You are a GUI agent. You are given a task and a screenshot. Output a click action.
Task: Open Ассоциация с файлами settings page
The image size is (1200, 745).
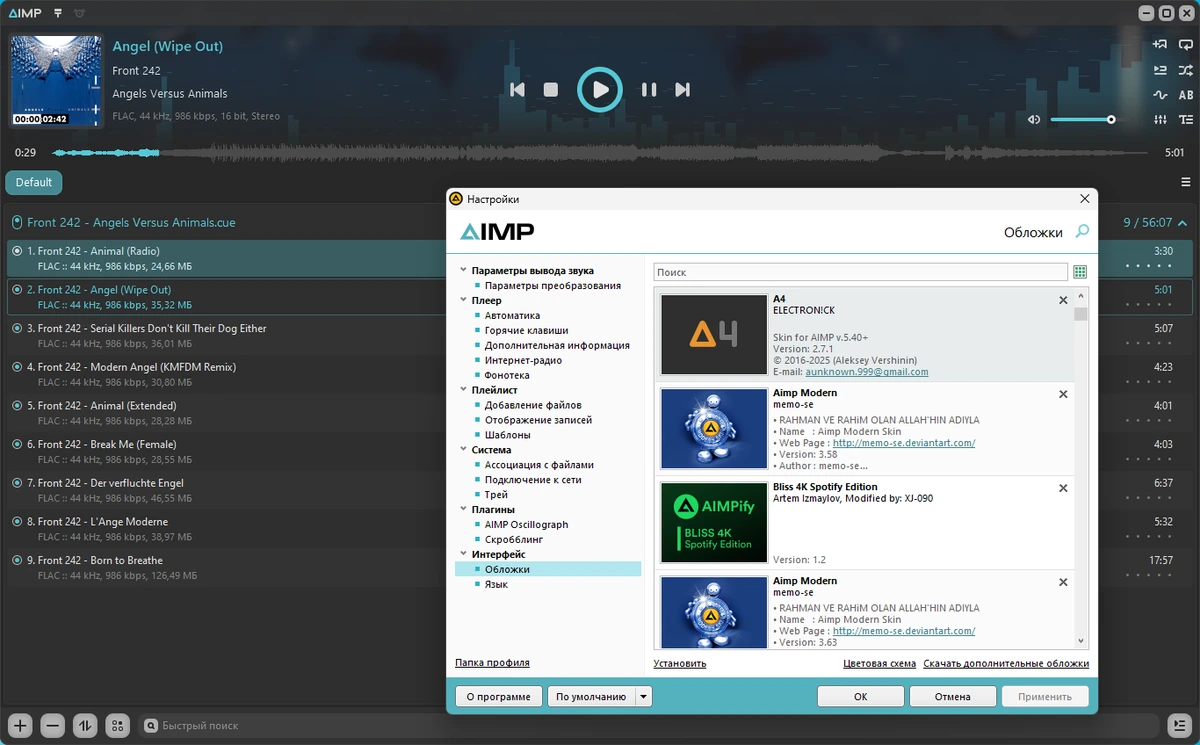[x=539, y=465]
